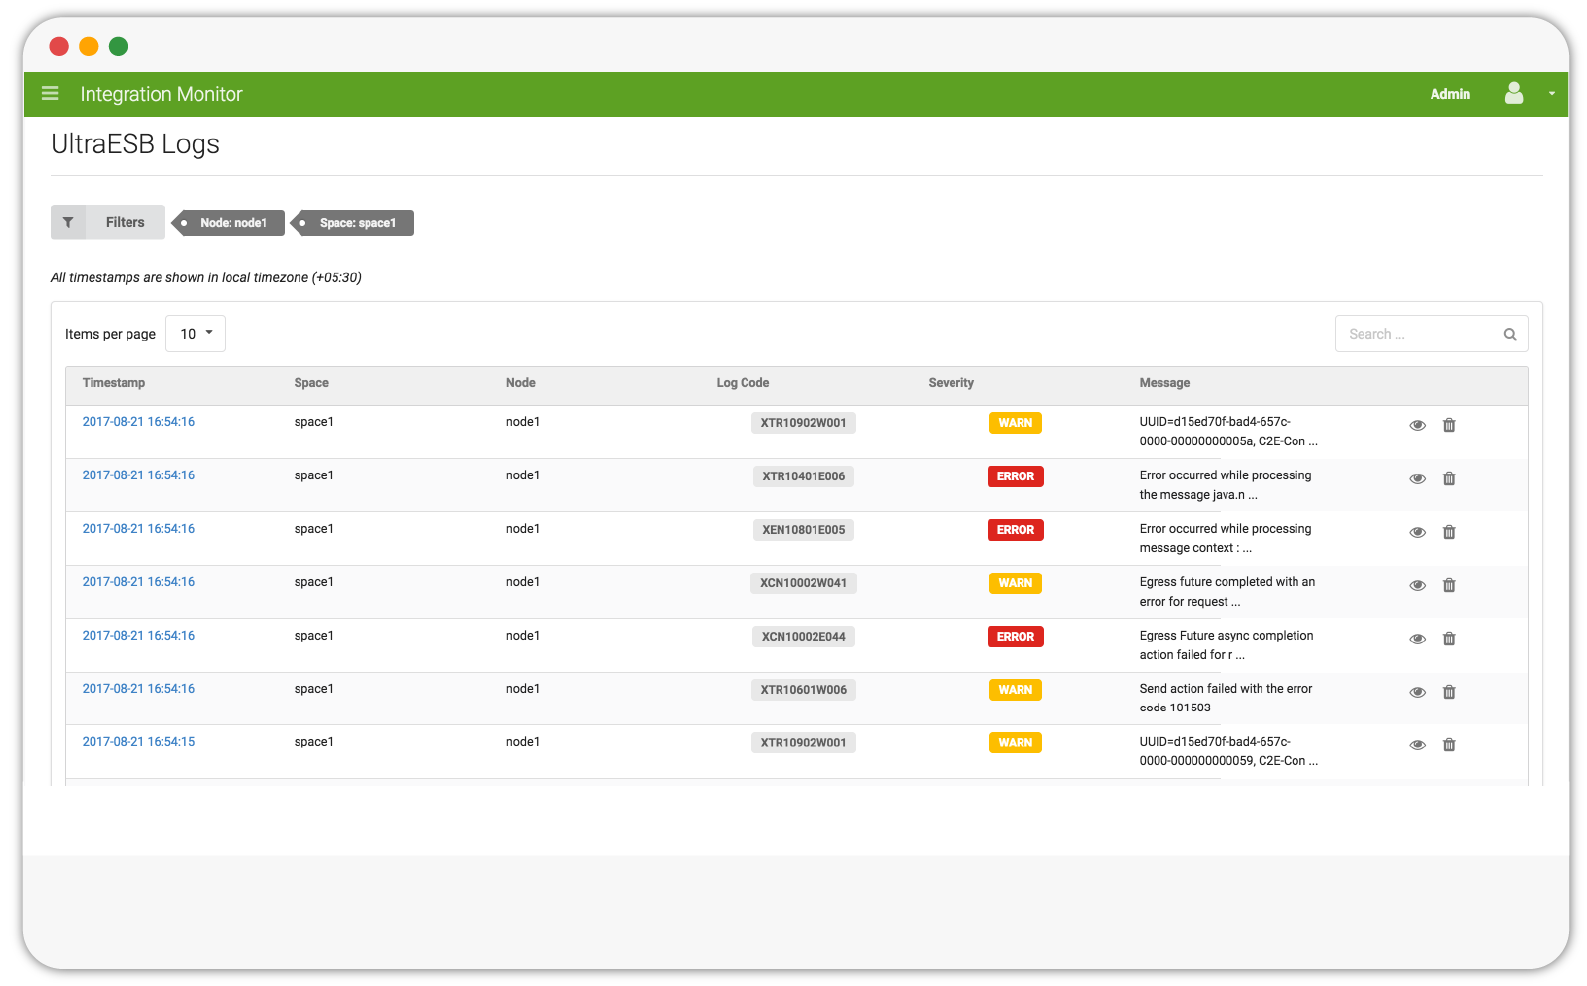Click ERROR badge in XCN10002E044 row
This screenshot has height=986, width=1587.
coord(1015,637)
